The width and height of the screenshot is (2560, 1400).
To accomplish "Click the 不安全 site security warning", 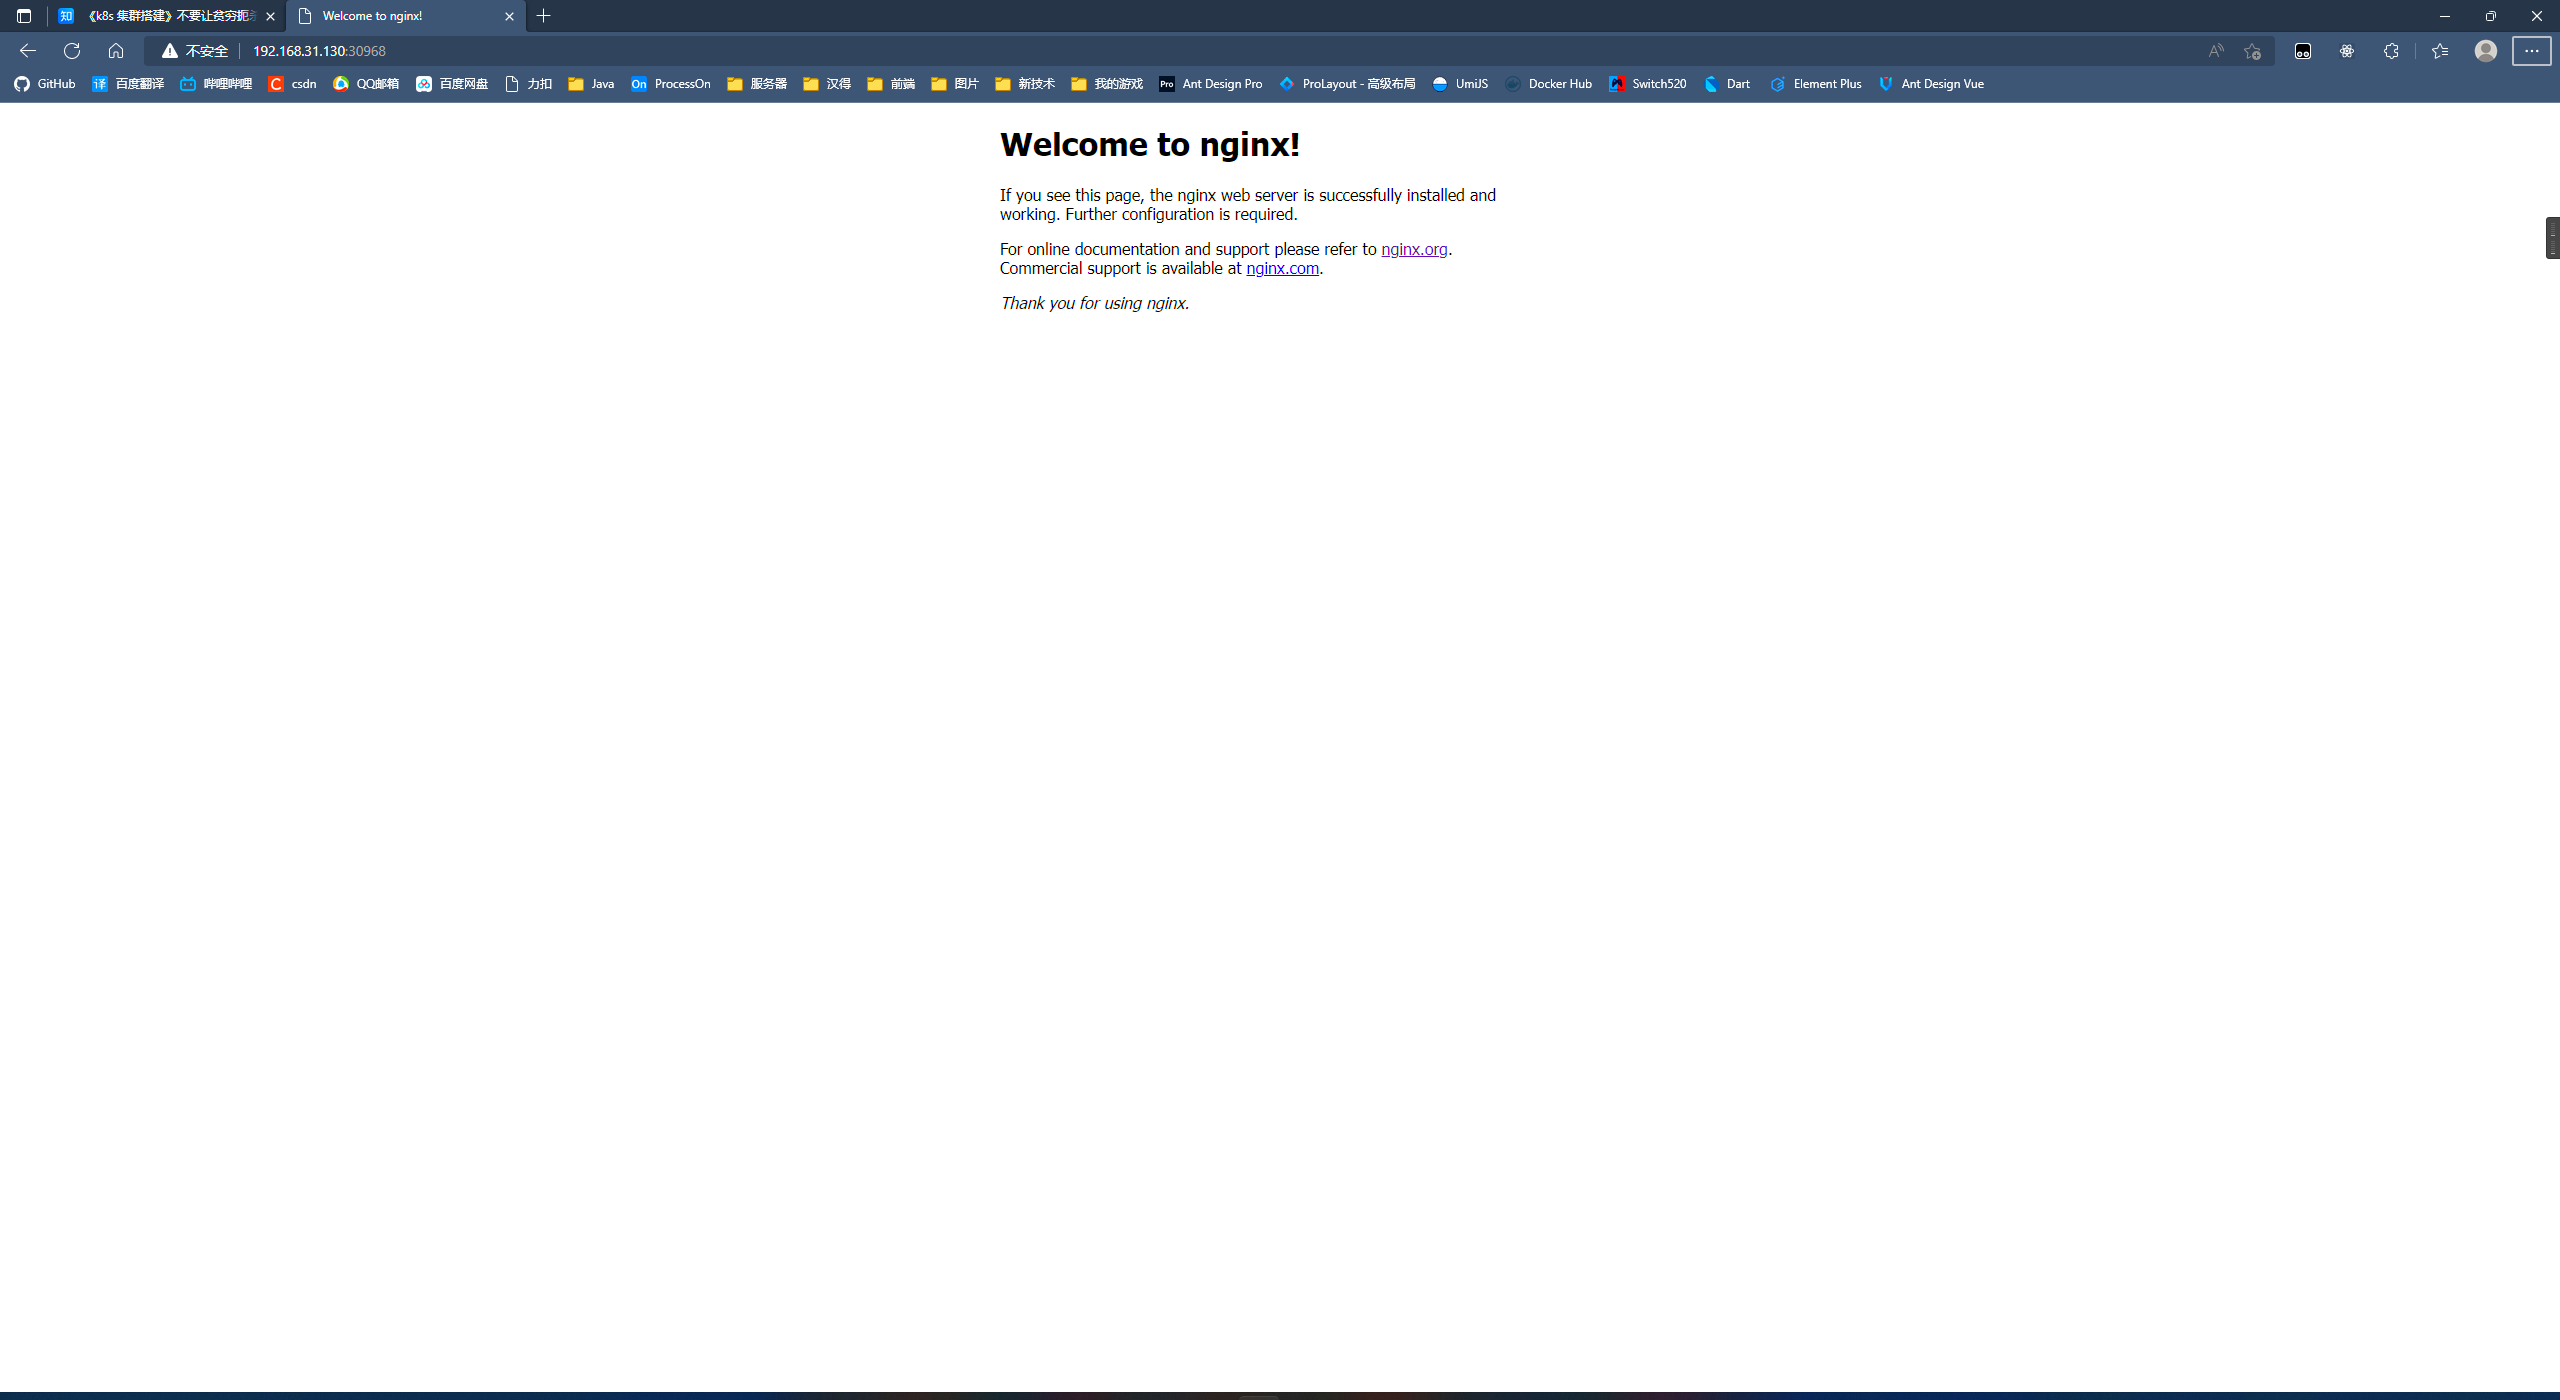I will pyautogui.click(x=196, y=51).
